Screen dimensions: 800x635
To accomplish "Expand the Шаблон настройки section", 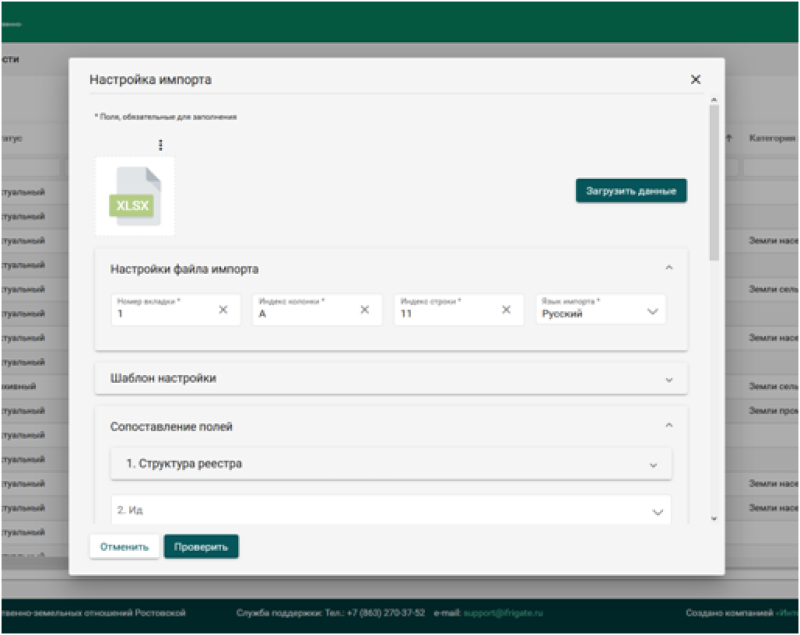I will point(669,379).
